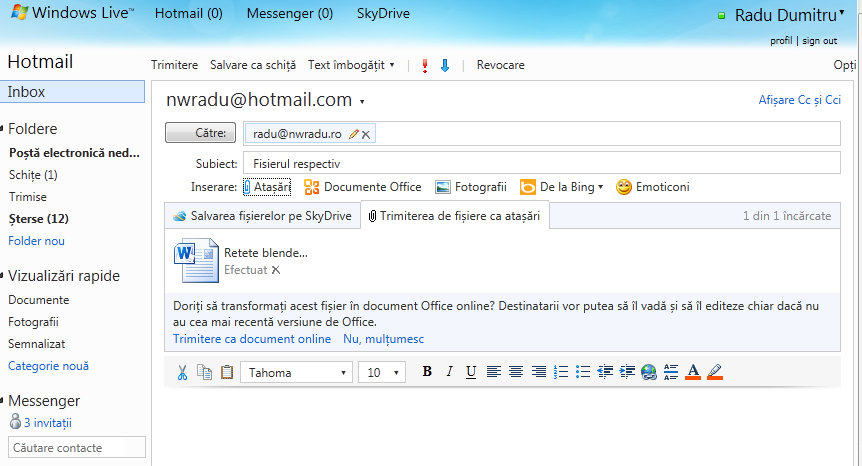Toggle underline formatting
This screenshot has height=466, width=862.
coord(471,372)
